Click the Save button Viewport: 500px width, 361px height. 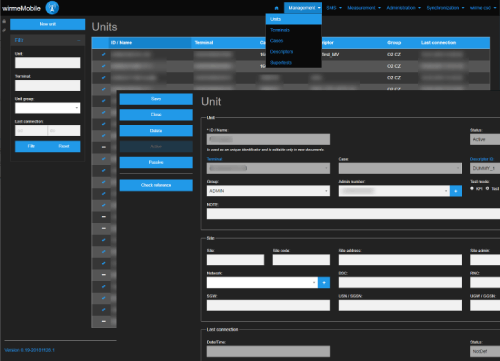click(156, 99)
